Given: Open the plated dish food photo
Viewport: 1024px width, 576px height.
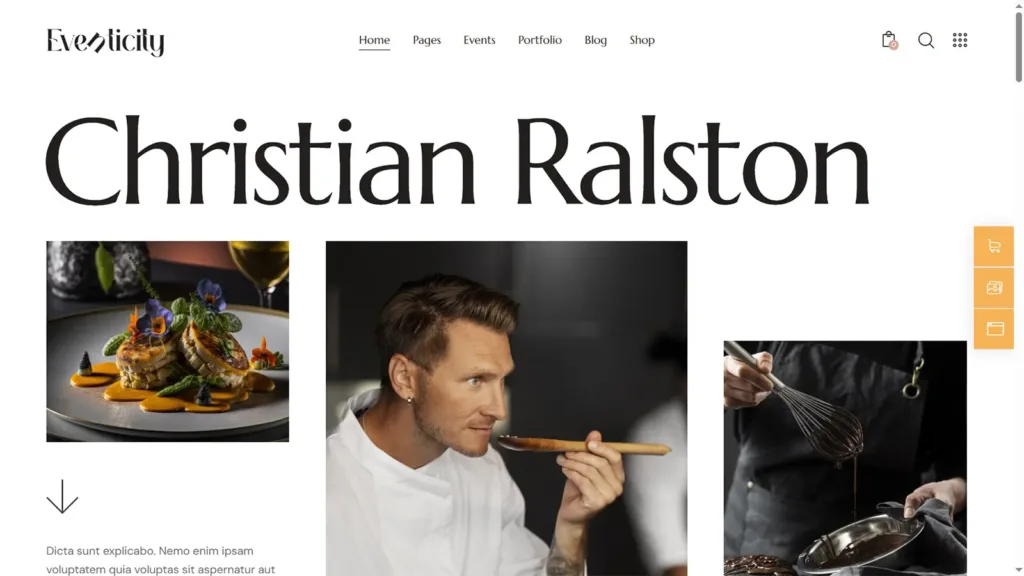Looking at the screenshot, I should [167, 342].
